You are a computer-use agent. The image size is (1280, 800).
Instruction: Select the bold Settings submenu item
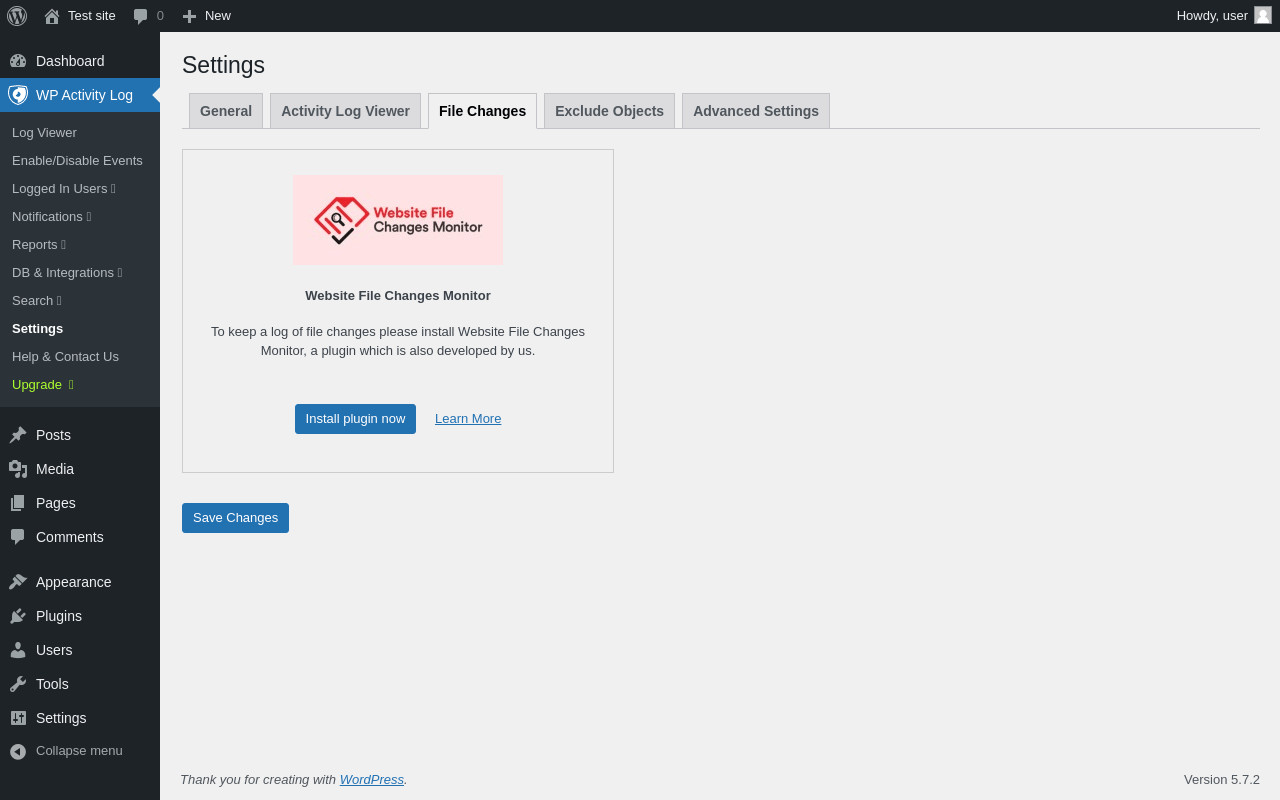click(80, 329)
